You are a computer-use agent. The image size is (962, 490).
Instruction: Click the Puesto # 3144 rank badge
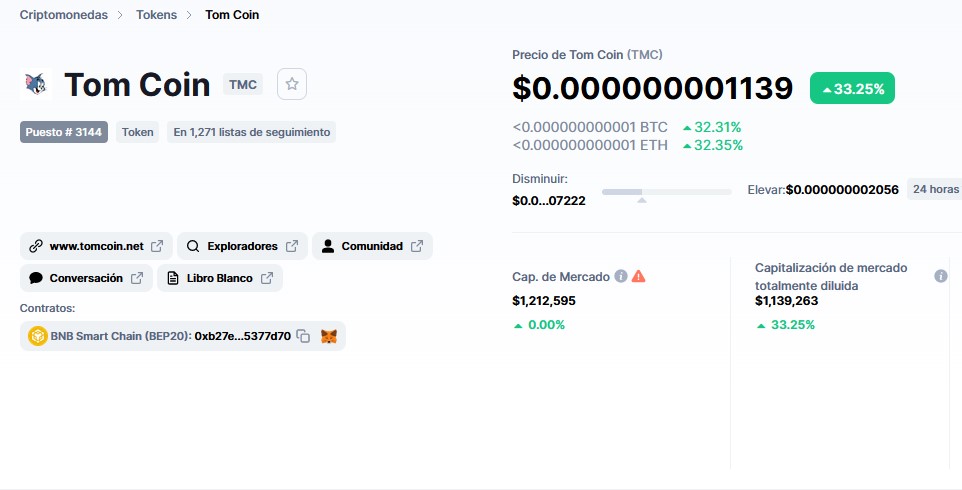point(64,132)
